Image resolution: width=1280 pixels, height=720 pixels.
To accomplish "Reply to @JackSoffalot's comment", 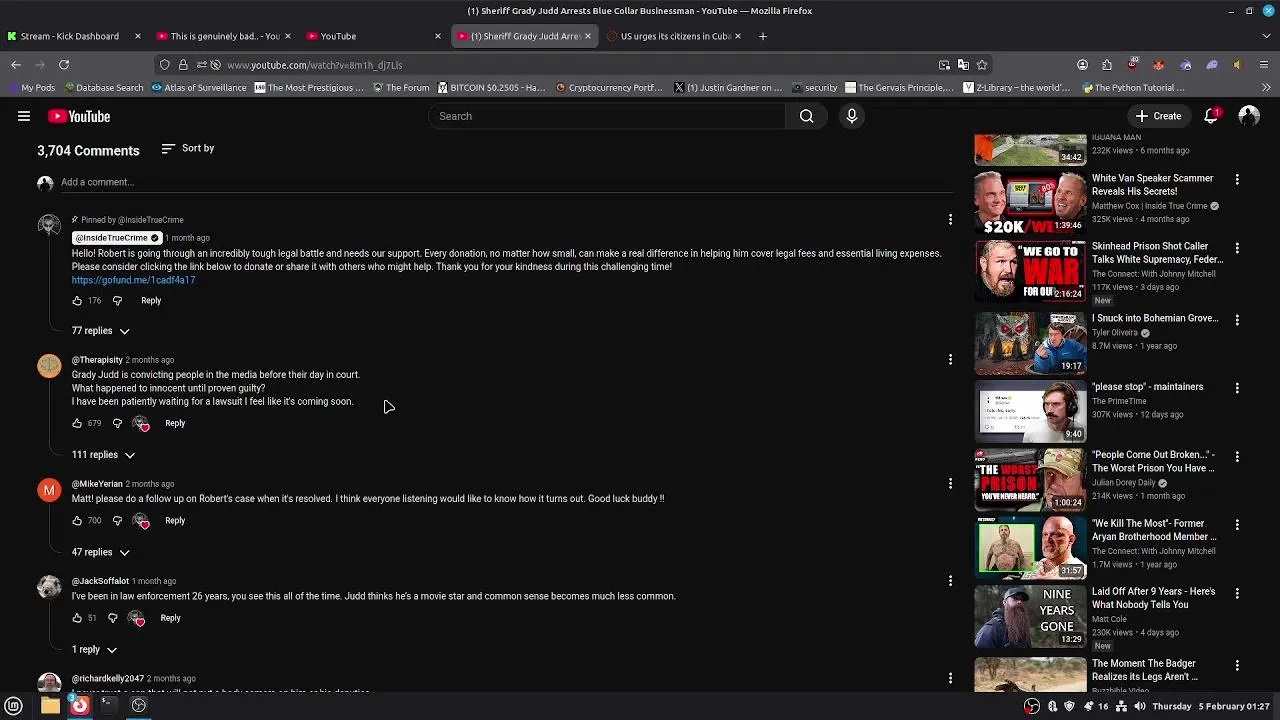I will coord(171,618).
